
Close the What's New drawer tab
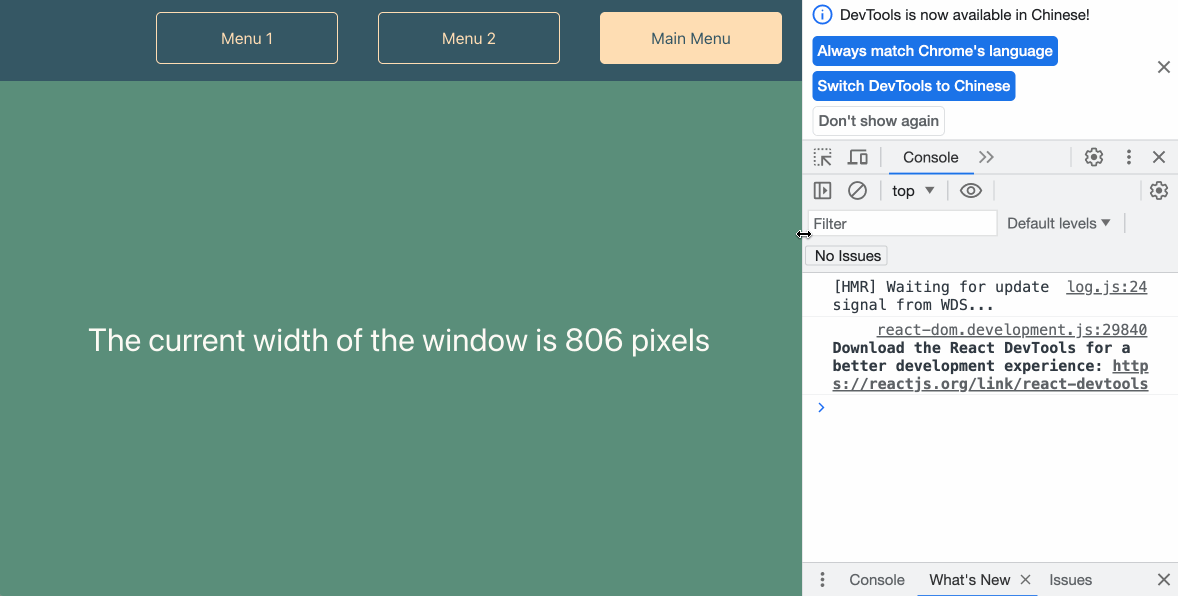coord(1025,580)
